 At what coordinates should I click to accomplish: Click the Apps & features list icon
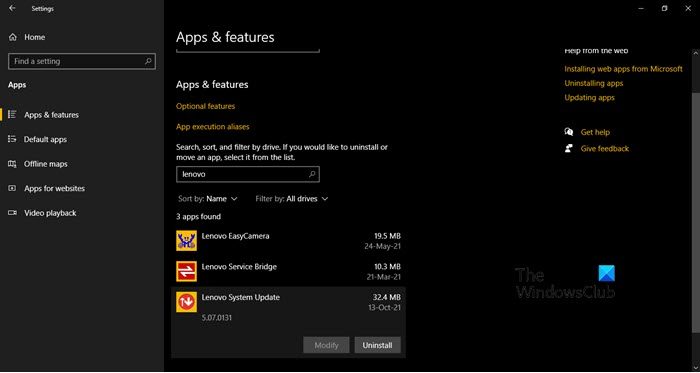click(12, 115)
